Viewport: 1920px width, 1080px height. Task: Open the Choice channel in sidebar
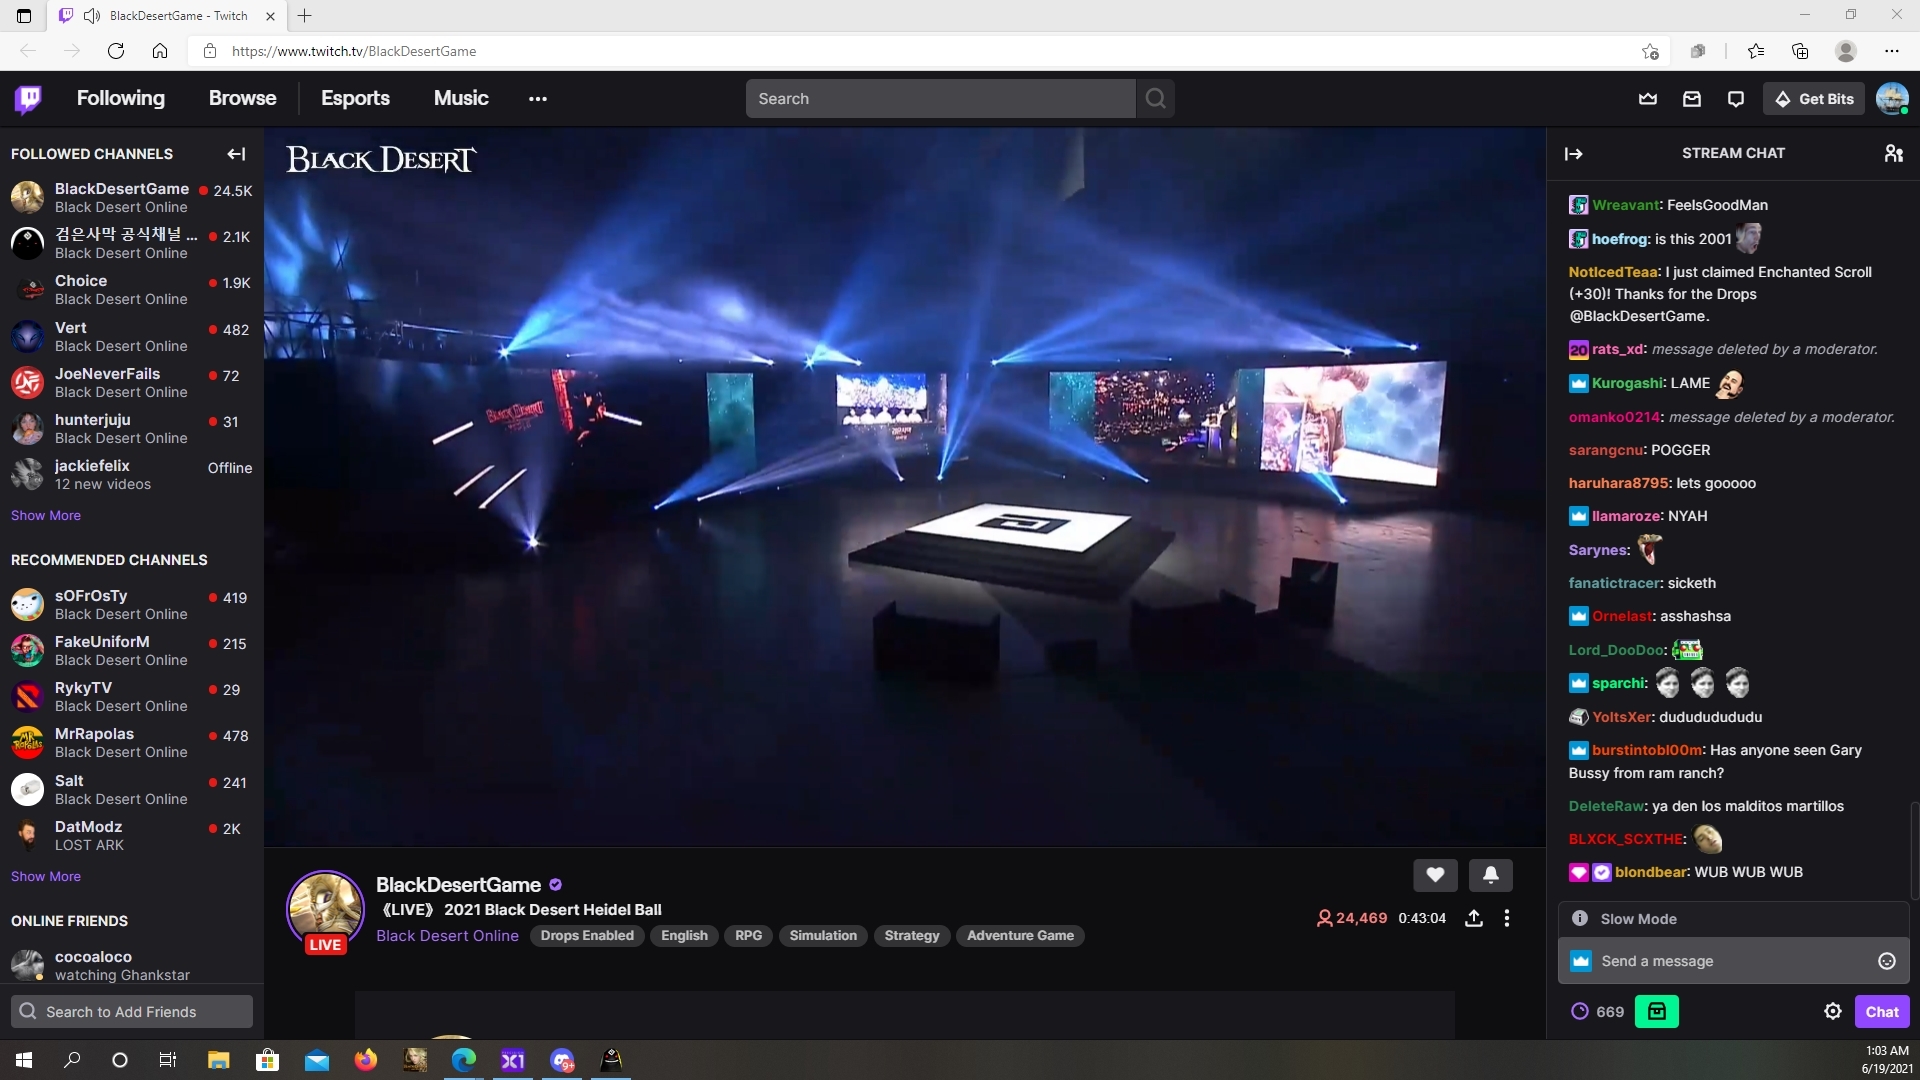click(x=132, y=290)
